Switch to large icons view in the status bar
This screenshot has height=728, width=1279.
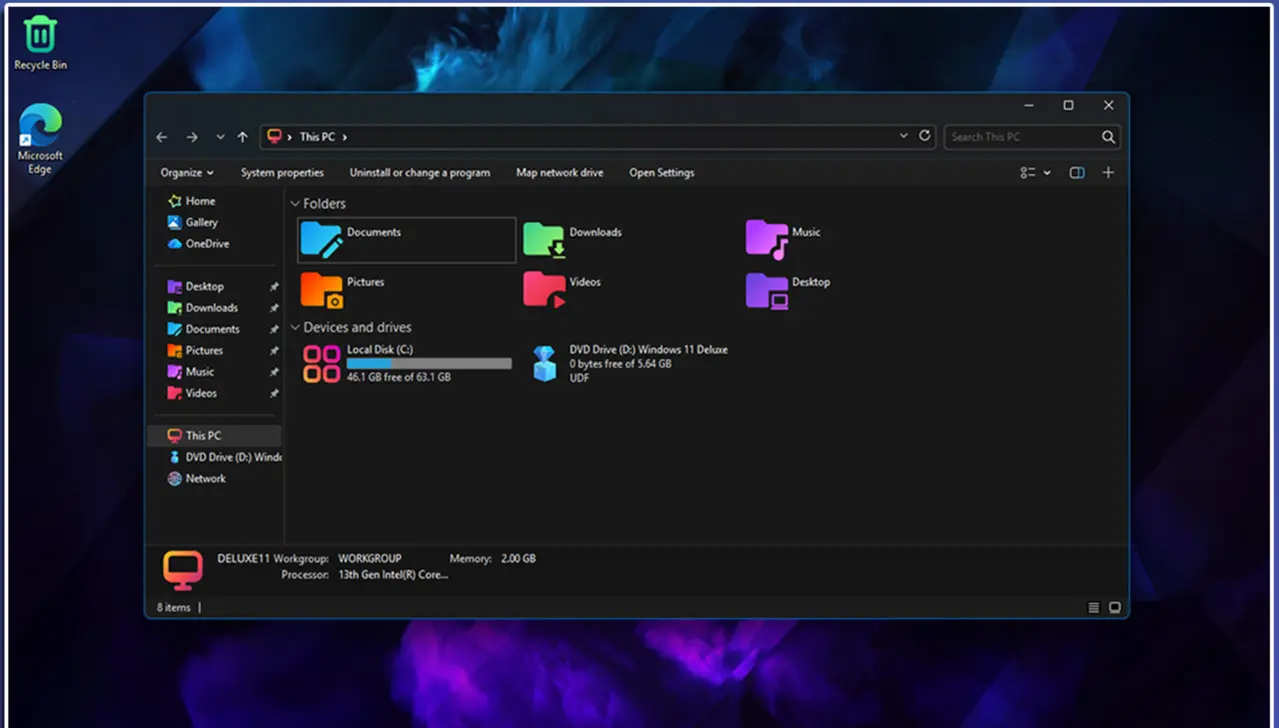tap(1115, 608)
